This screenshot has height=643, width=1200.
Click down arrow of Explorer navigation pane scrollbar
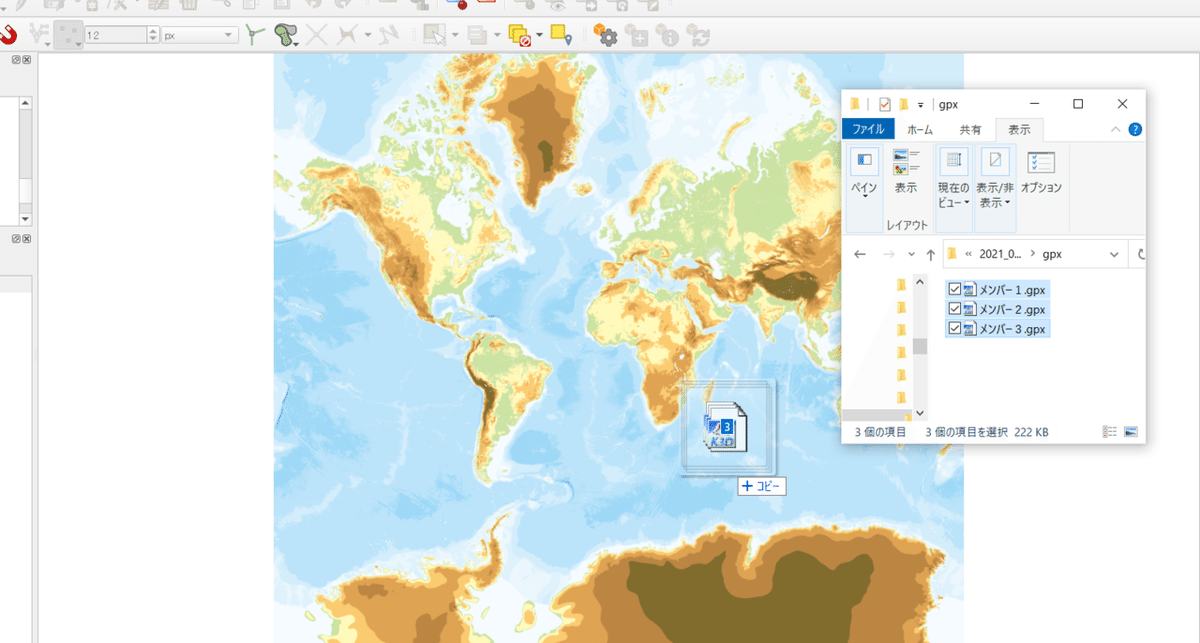919,412
